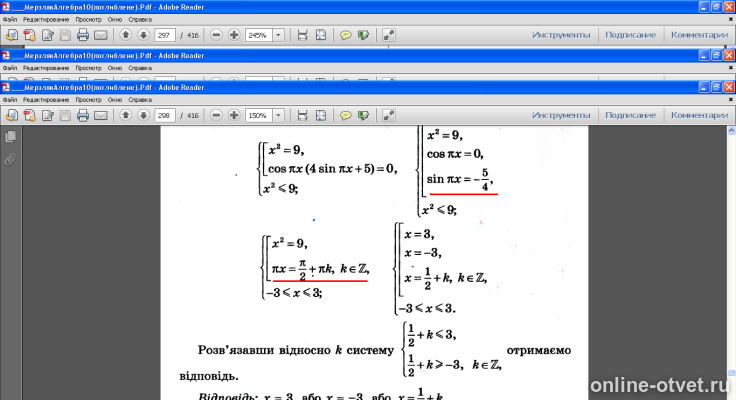
Task: Click the email envelope icon in page-298 toolbar
Action: [x=100, y=115]
